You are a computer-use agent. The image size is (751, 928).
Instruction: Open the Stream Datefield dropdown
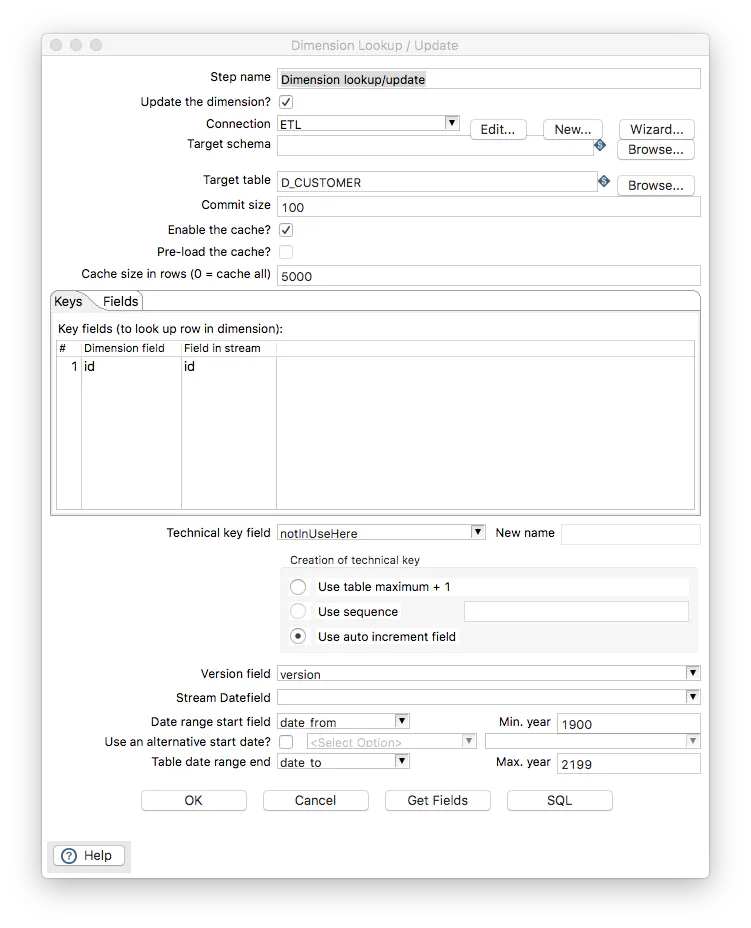(x=693, y=697)
